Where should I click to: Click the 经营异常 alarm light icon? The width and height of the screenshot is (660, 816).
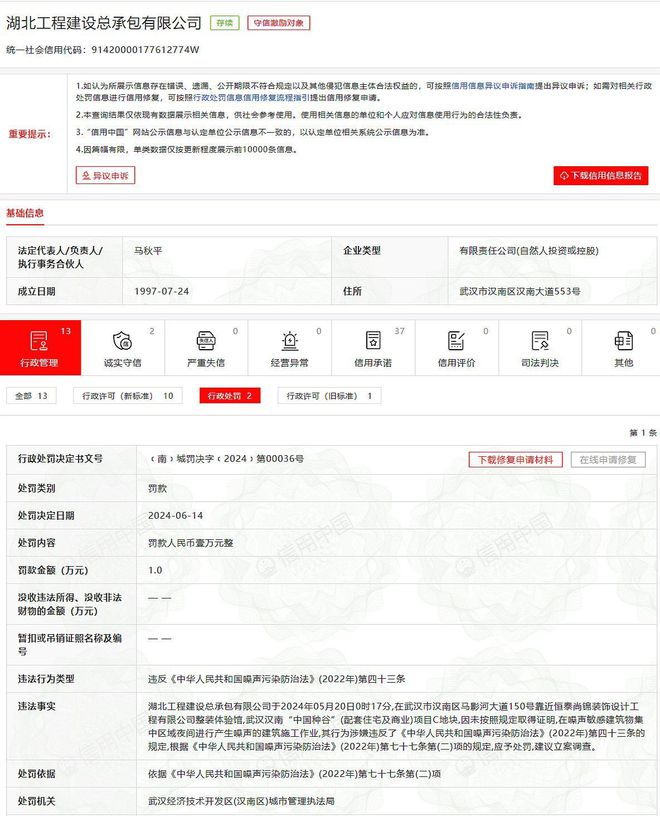290,341
